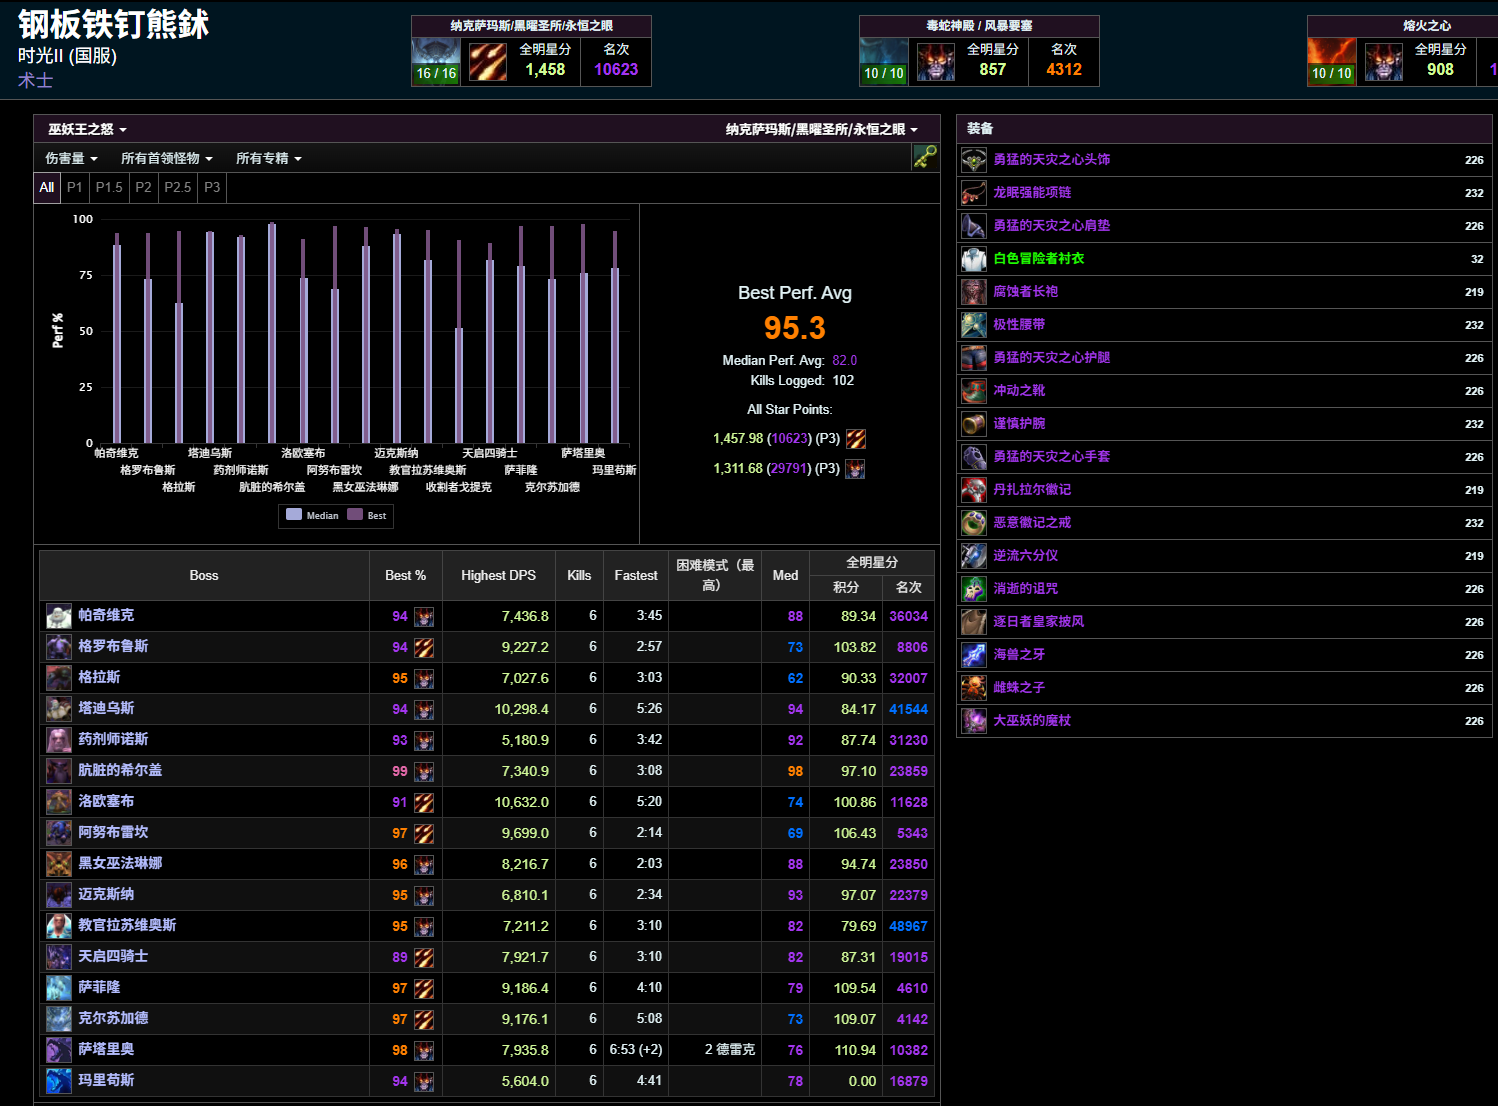Open the 伤害量 metric dropdown

click(71, 158)
